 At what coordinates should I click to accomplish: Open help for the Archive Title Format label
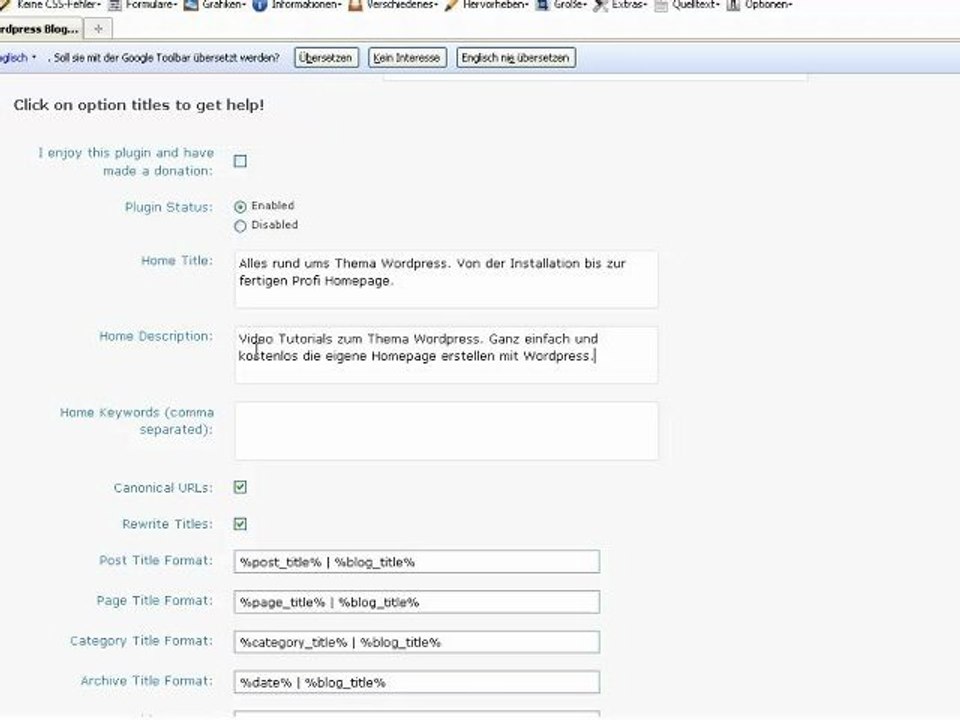(x=147, y=681)
